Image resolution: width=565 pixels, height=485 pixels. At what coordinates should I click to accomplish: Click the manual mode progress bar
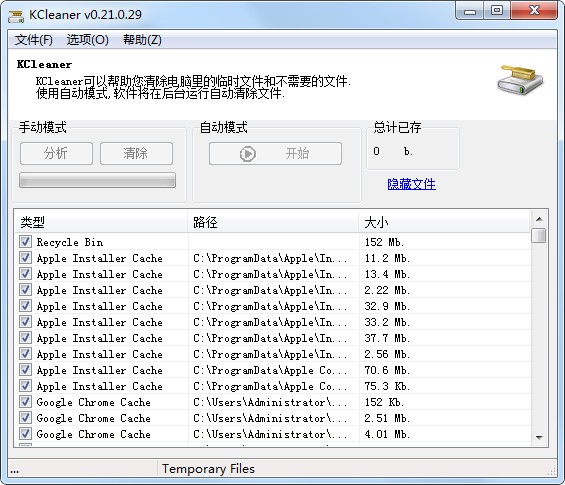pos(97,180)
